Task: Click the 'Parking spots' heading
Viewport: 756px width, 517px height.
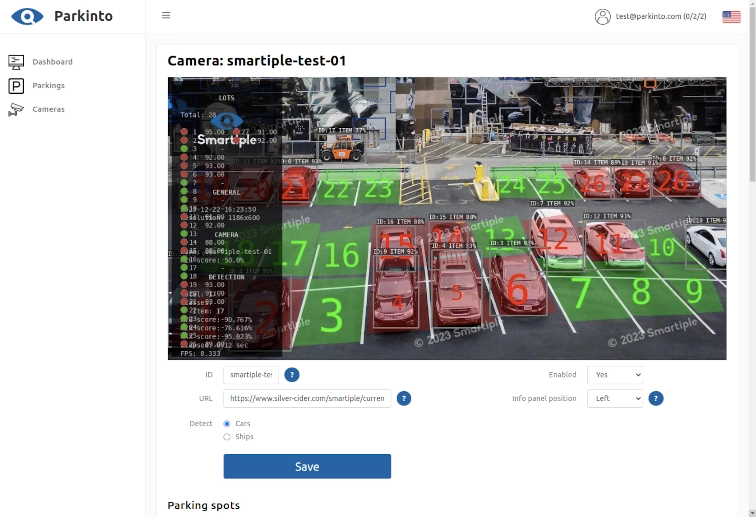Action: (203, 505)
